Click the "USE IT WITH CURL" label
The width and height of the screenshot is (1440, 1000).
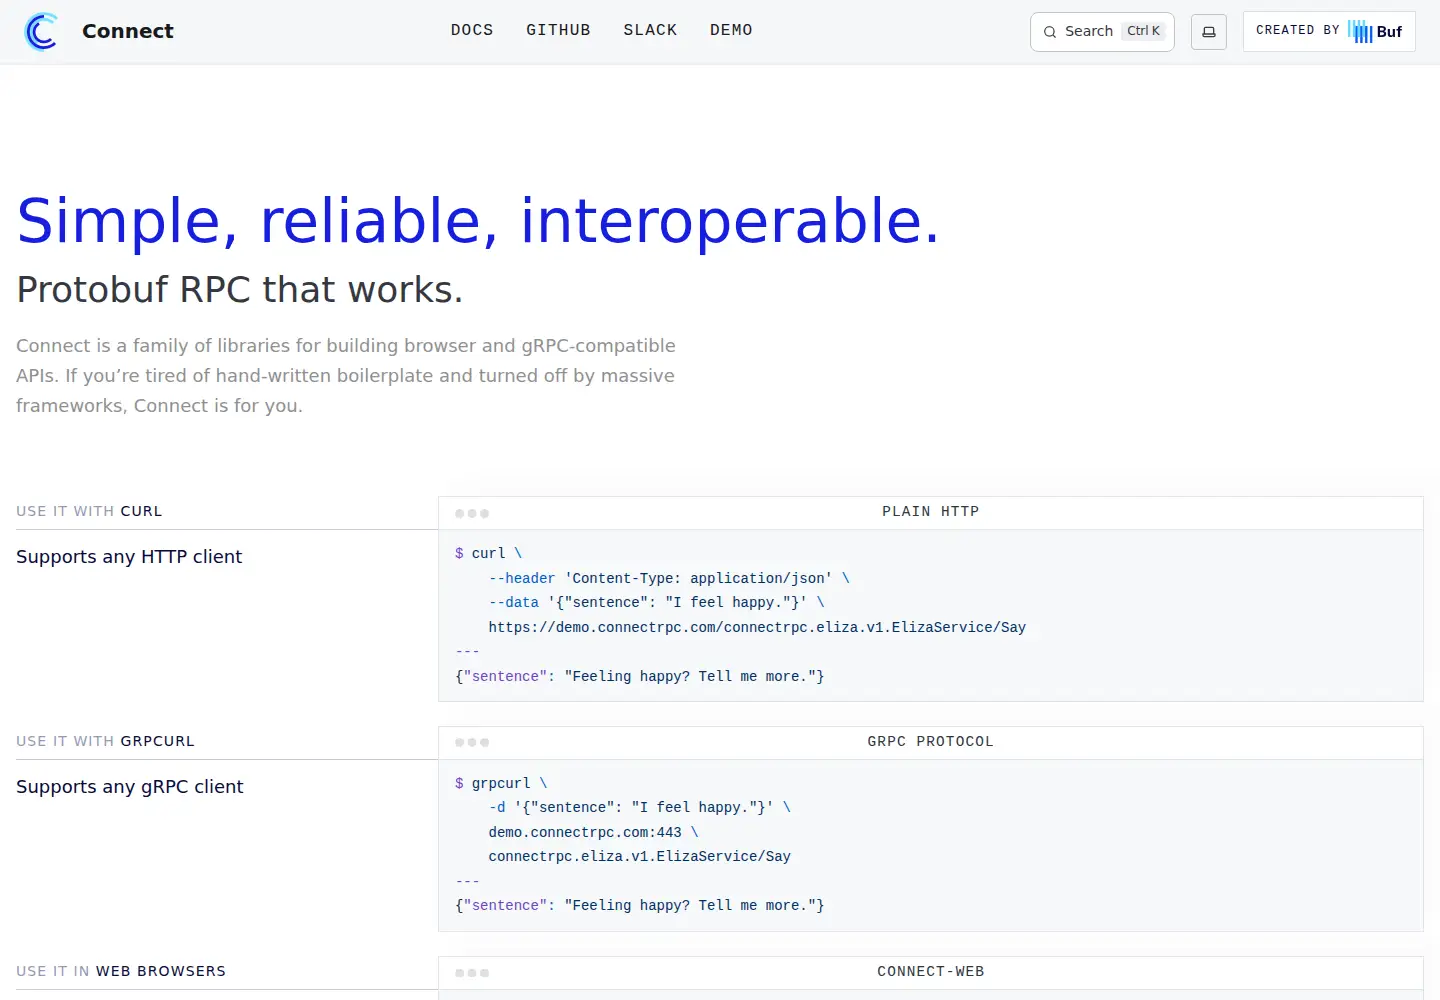click(x=89, y=511)
